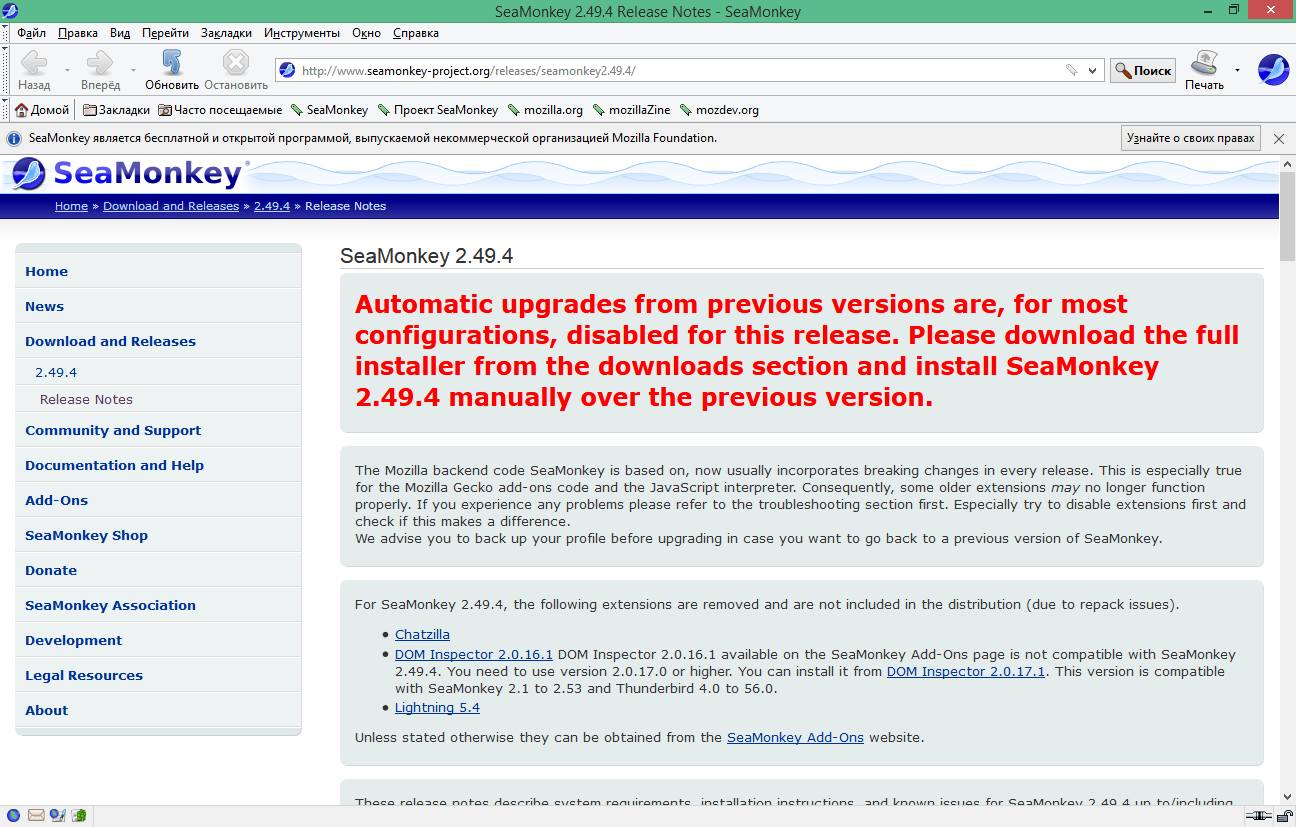Open the mozilla.org bookmark
This screenshot has height=827, width=1296.
click(545, 110)
